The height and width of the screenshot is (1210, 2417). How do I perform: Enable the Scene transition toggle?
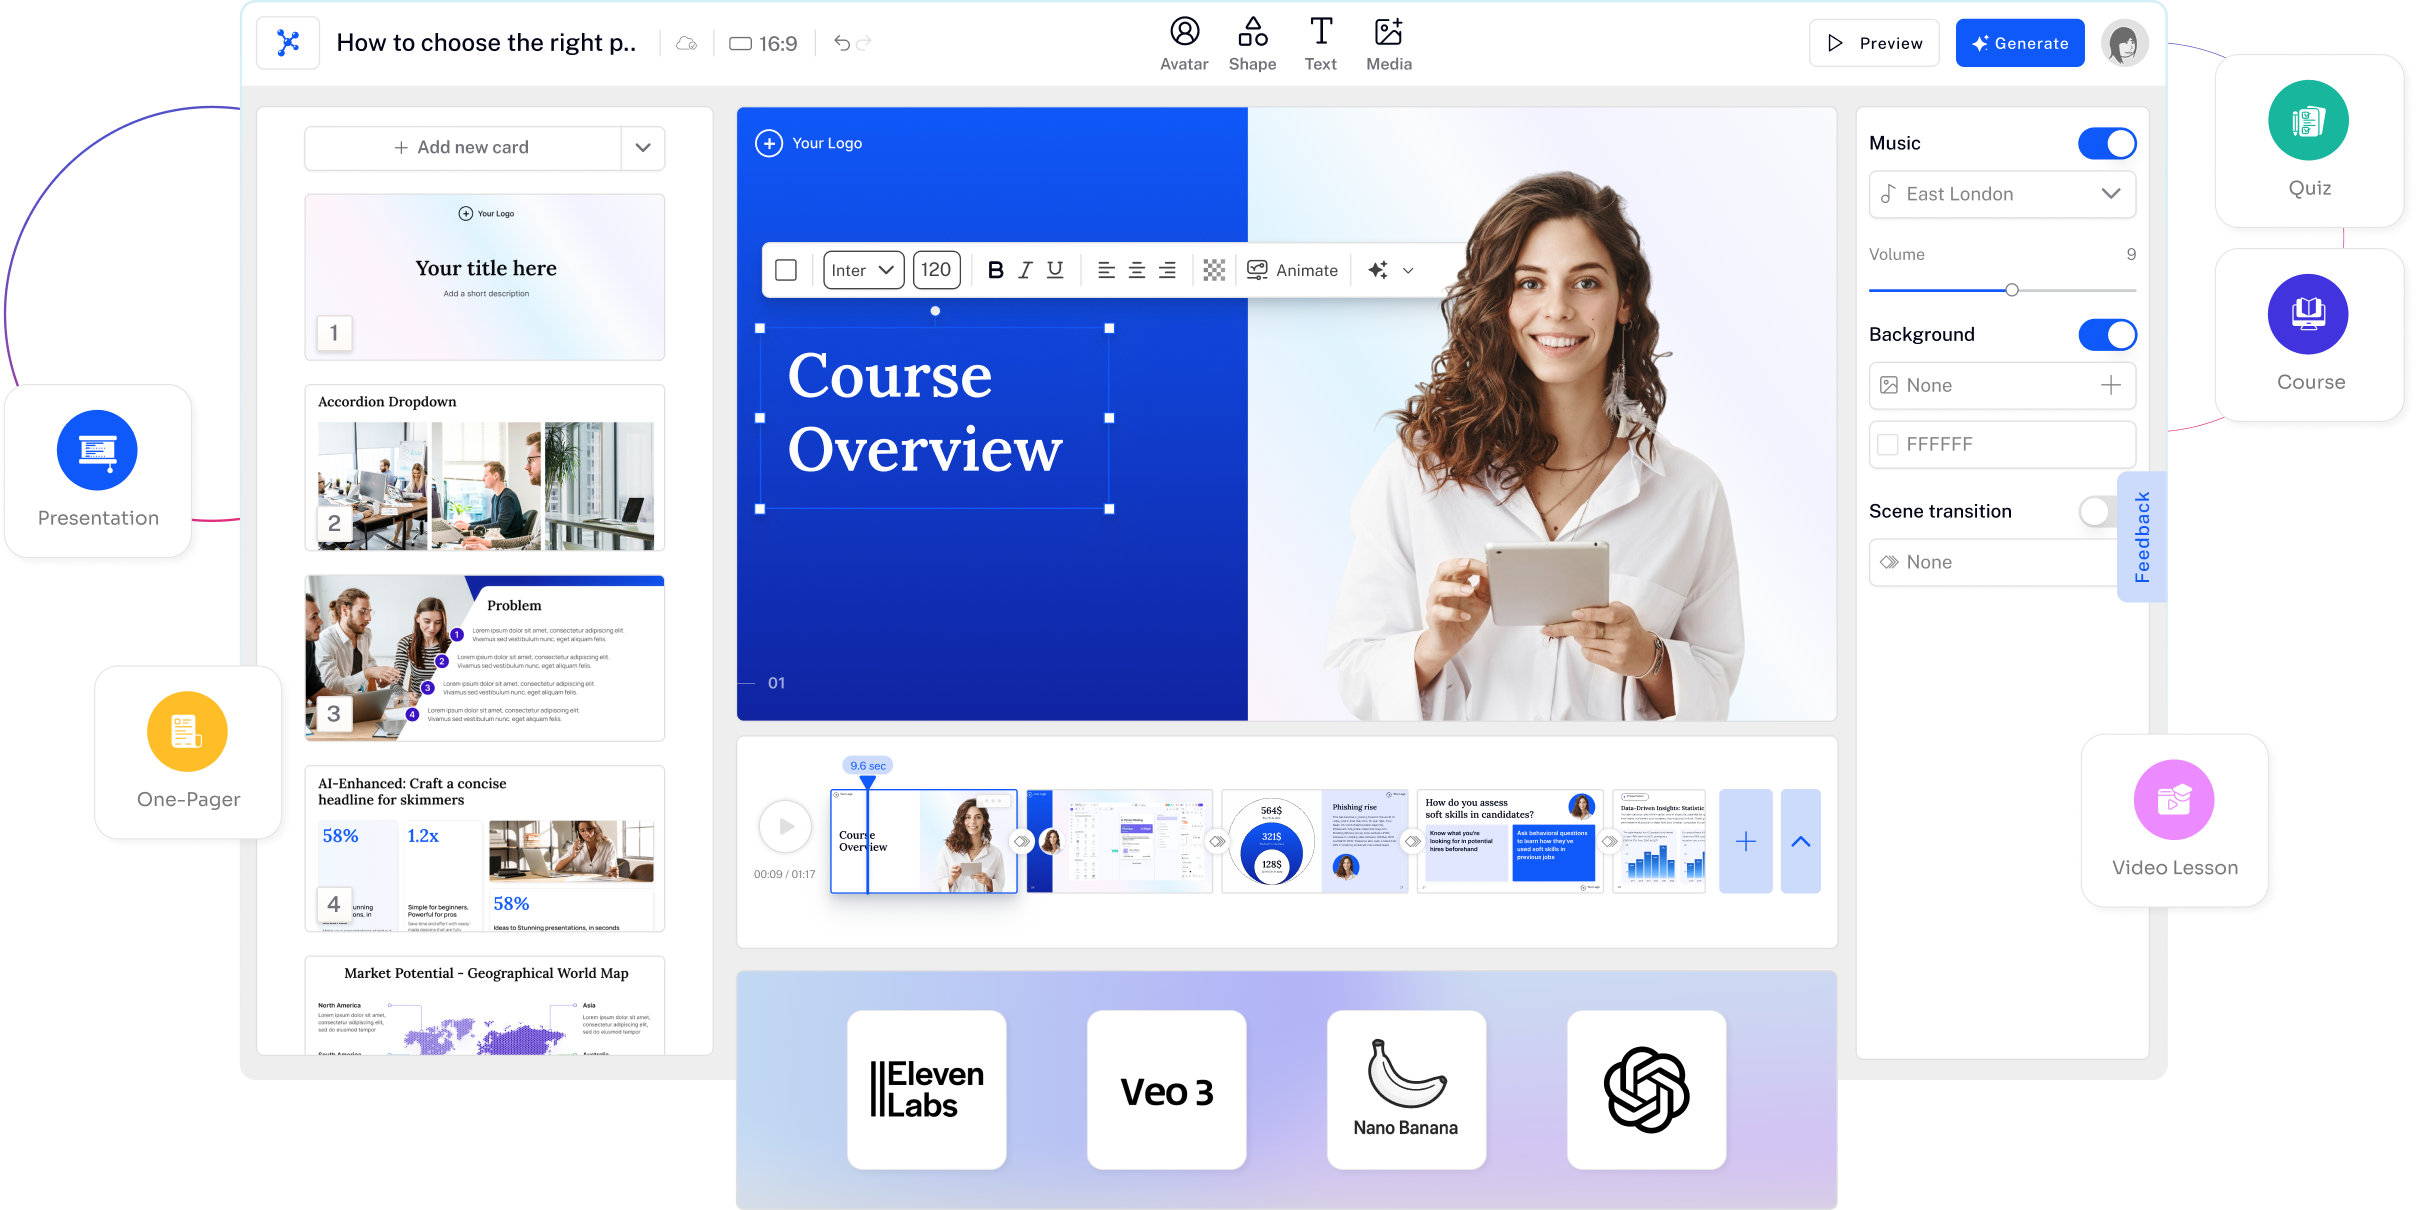point(2098,511)
